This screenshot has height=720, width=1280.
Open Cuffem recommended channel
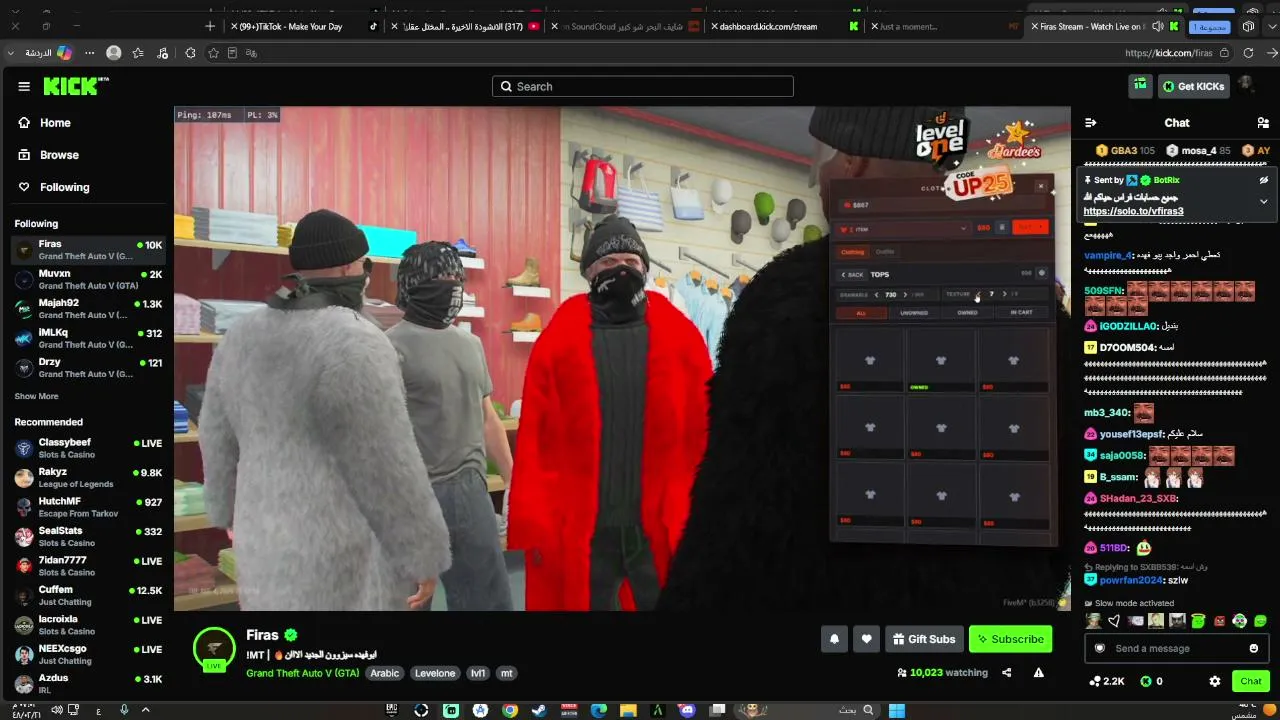(88, 595)
